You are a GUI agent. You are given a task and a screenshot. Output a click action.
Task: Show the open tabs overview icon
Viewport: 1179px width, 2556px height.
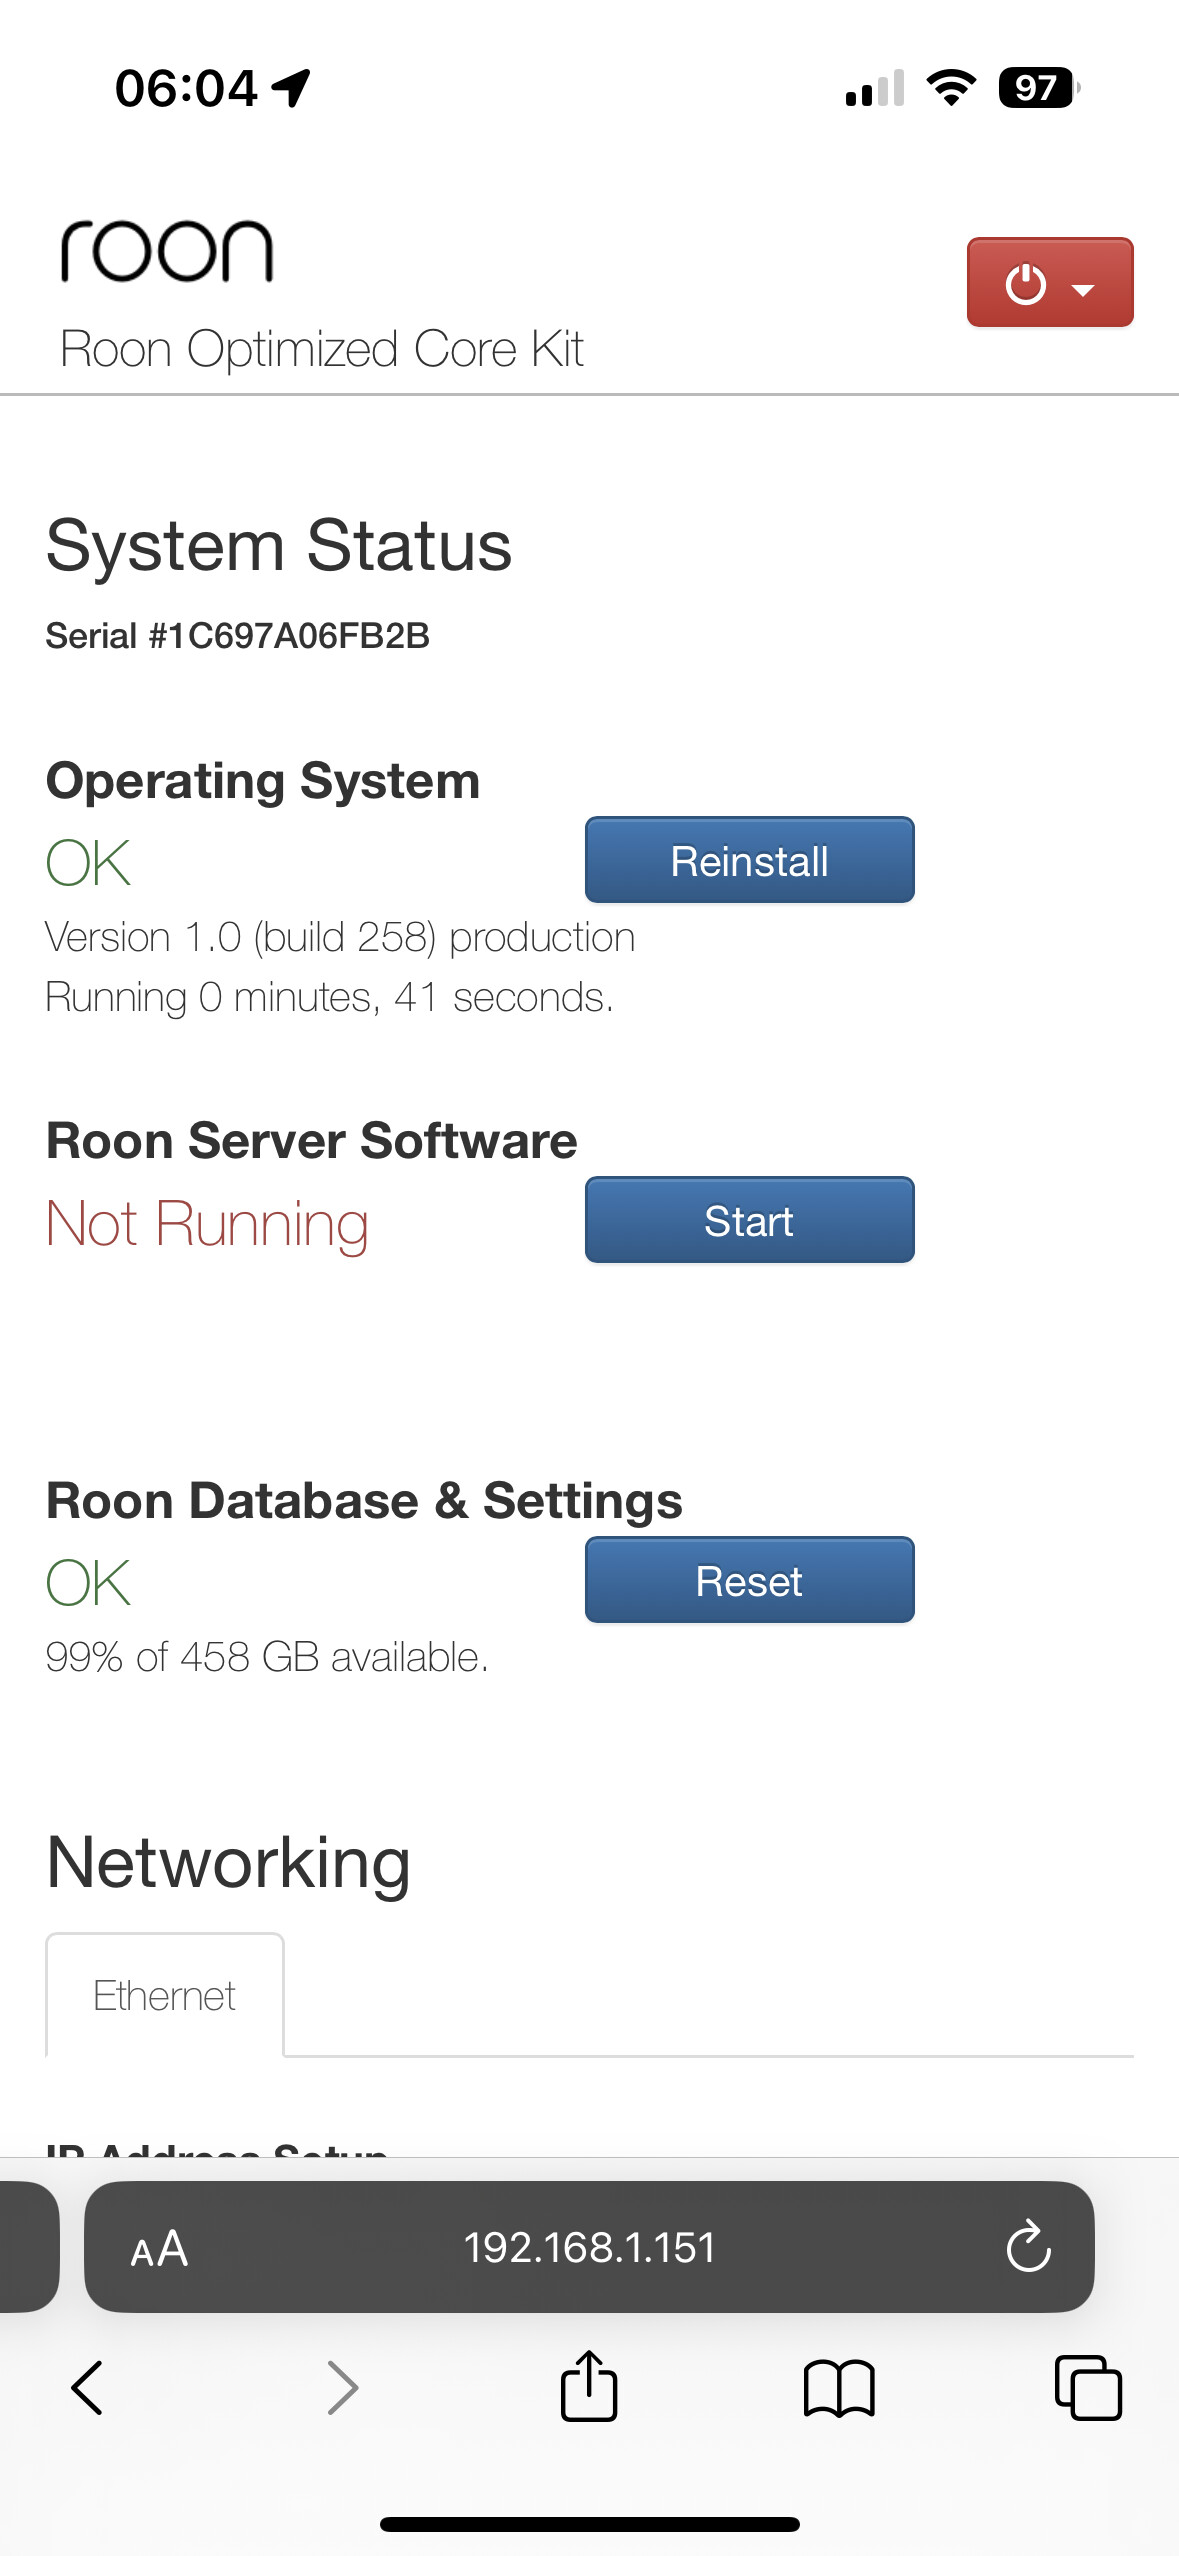[1088, 2388]
